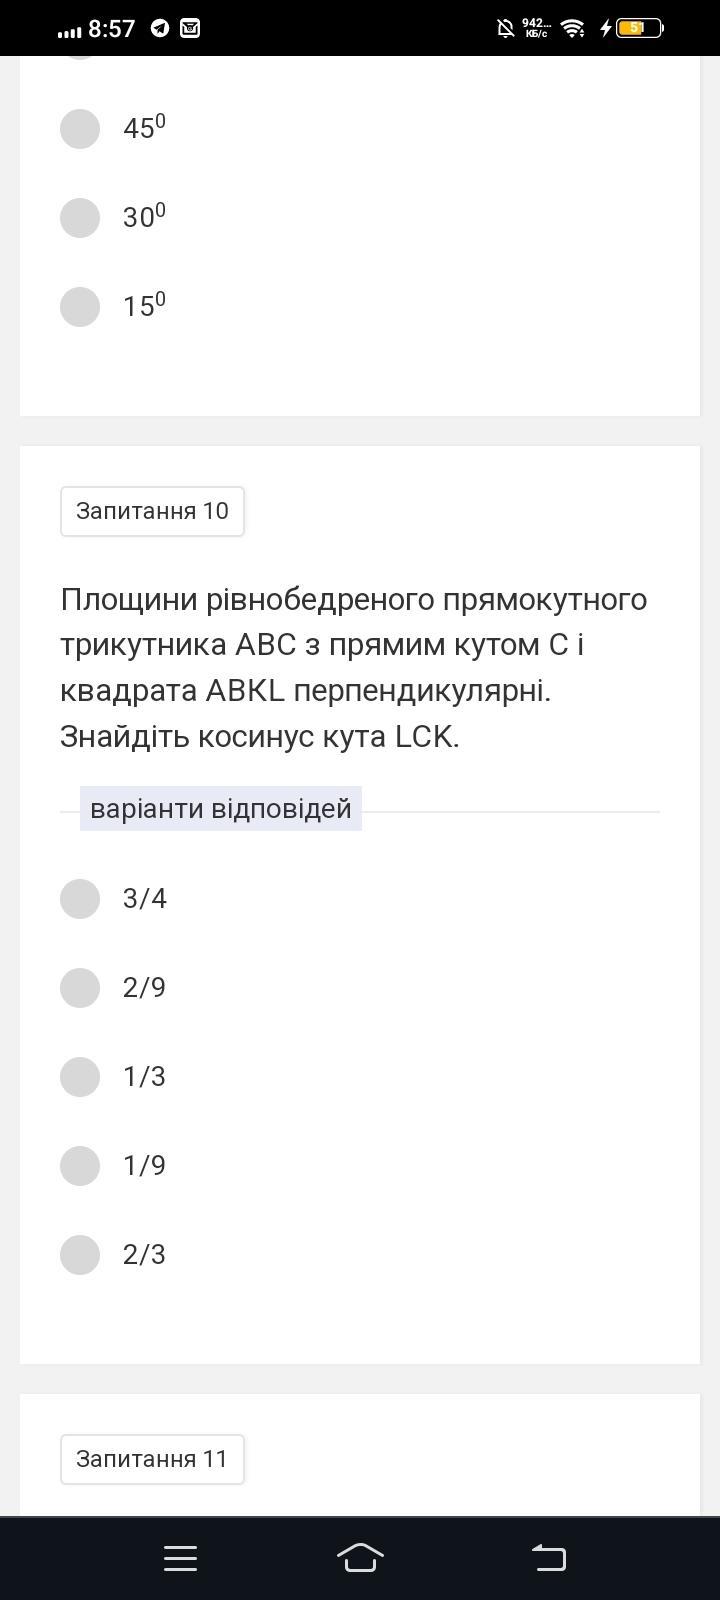Screen dimensions: 720x1600
Task: Tap the Wi-Fi icon in status bar
Action: click(x=573, y=28)
